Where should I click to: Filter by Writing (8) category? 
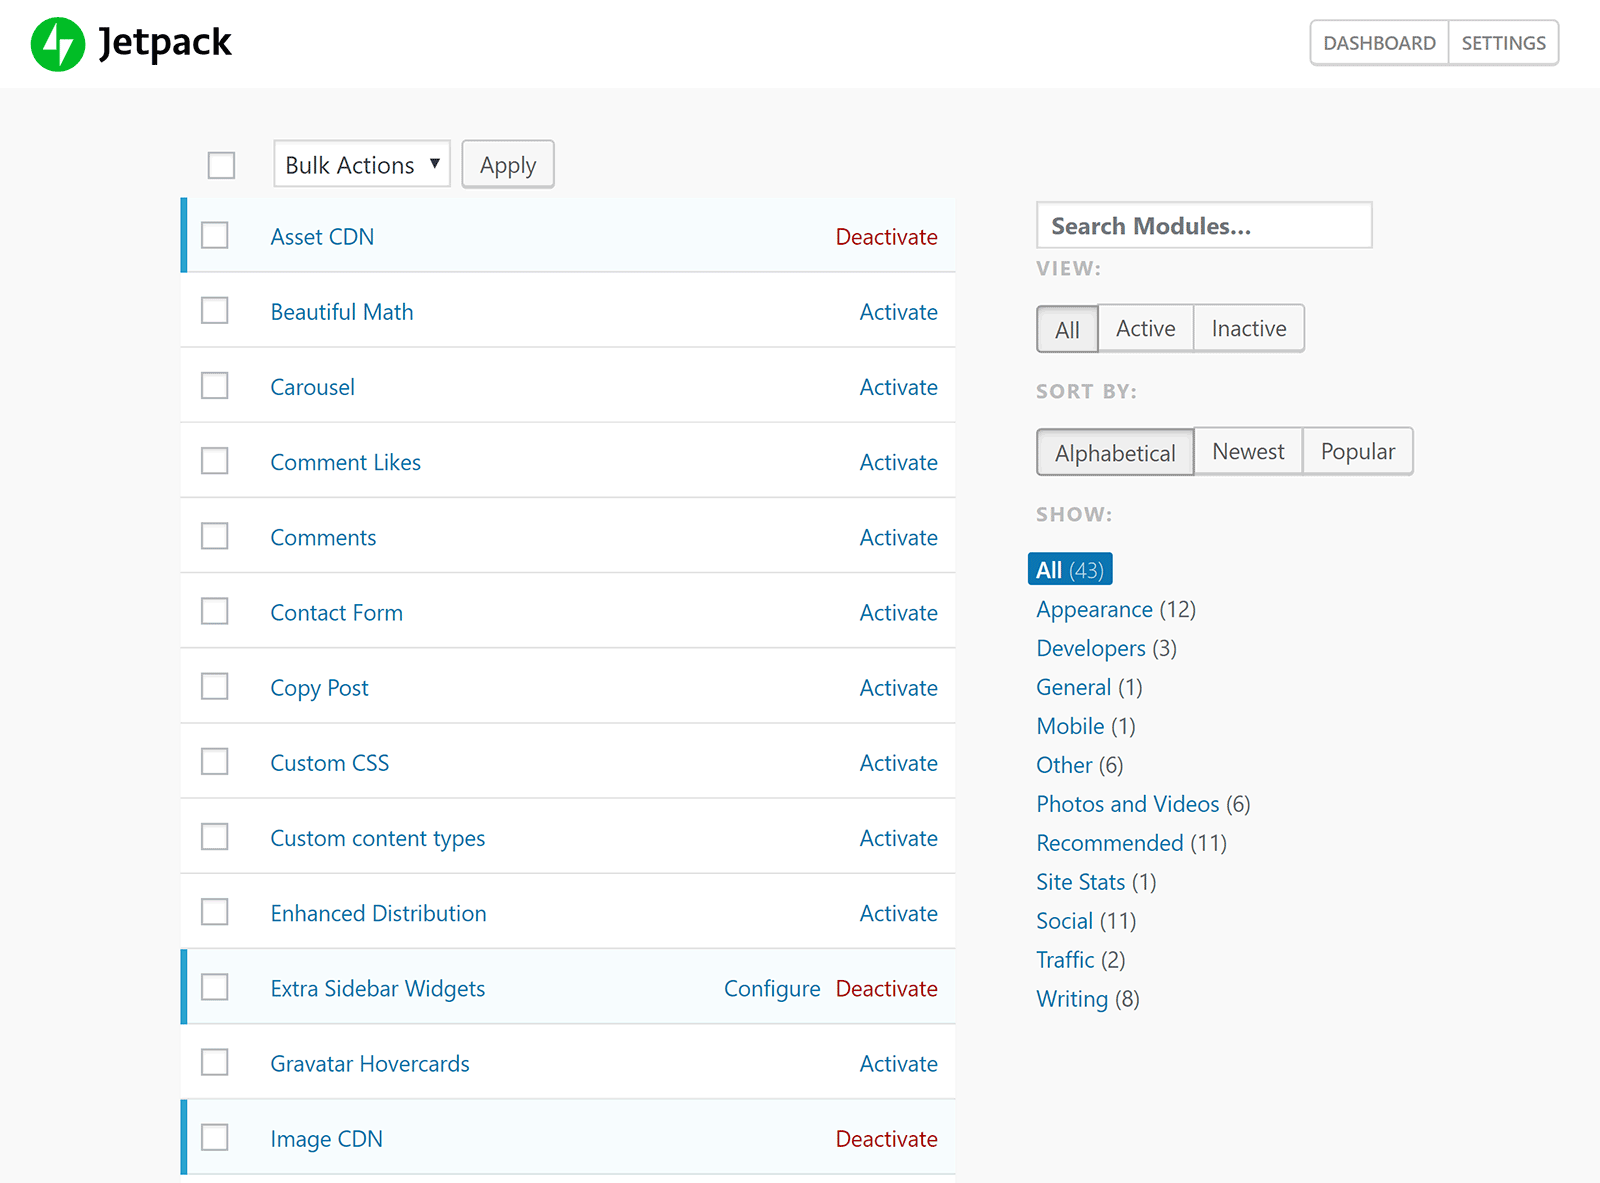pyautogui.click(x=1088, y=999)
